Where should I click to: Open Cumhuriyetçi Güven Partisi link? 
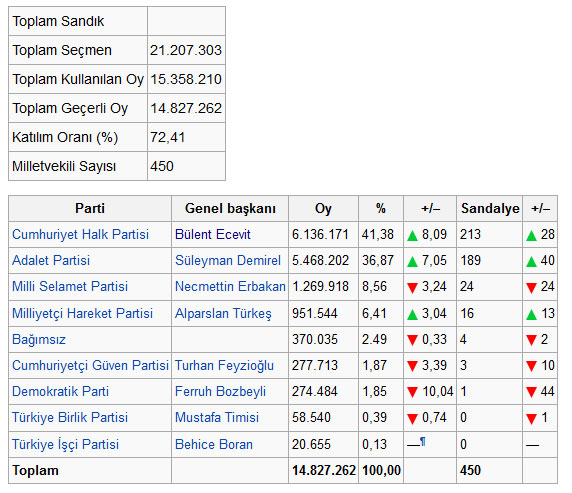click(x=90, y=365)
